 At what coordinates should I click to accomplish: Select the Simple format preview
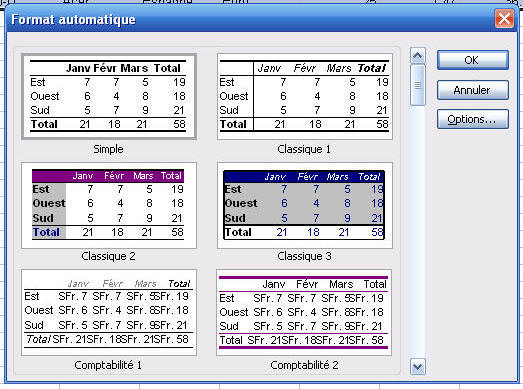point(109,96)
